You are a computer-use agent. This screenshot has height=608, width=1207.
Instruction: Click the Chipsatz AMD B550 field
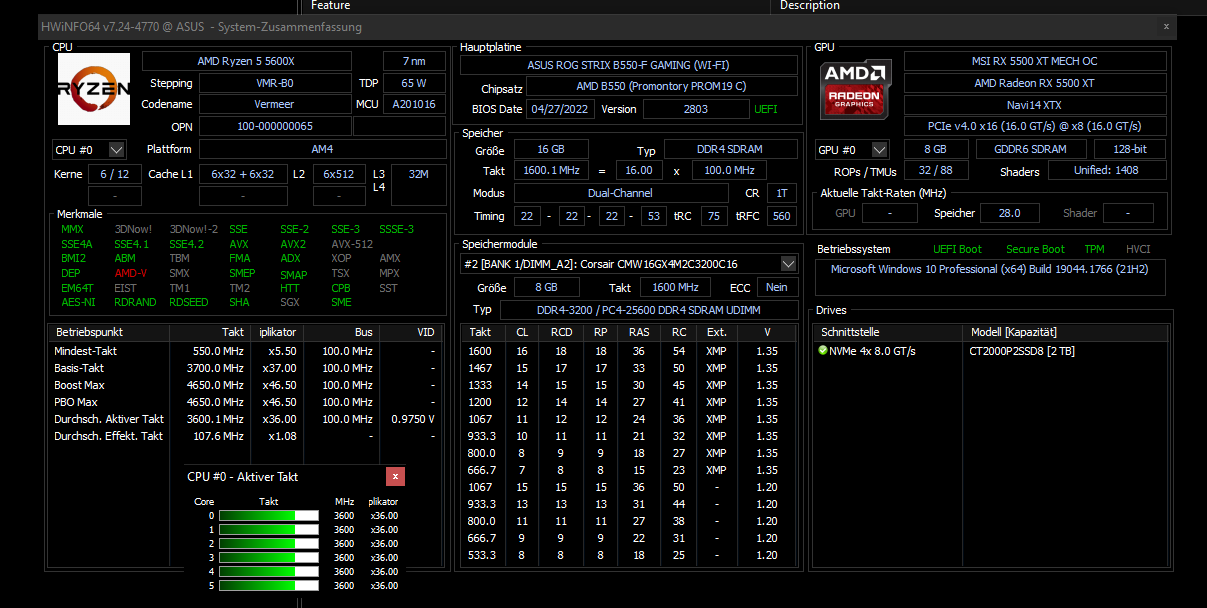coord(661,87)
